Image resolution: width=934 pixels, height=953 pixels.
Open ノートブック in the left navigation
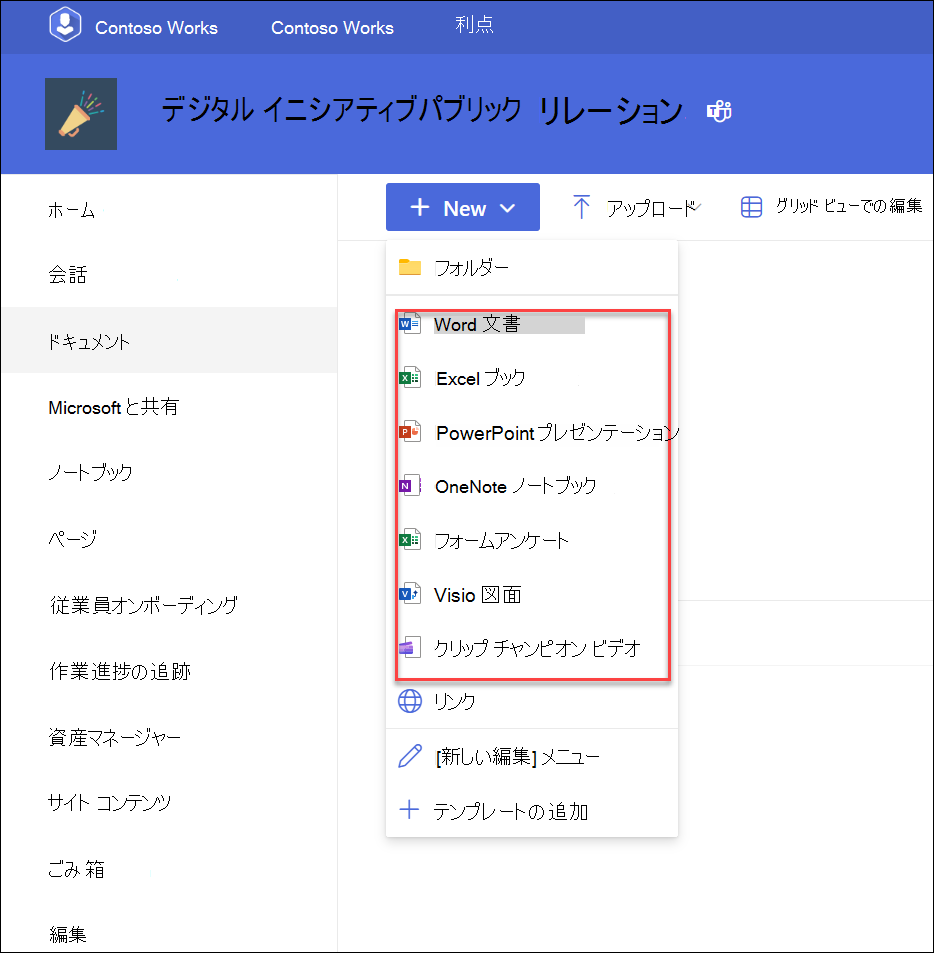point(90,472)
